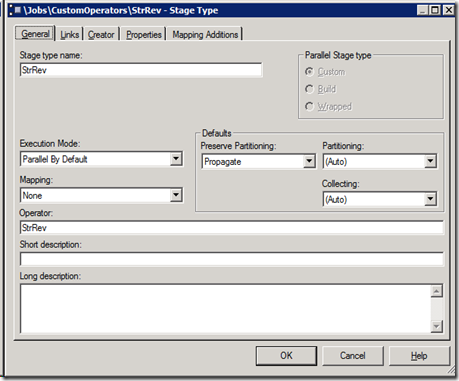Image resolution: width=459 pixels, height=381 pixels.
Task: Click the Long description scroll up arrow
Action: [x=436, y=291]
